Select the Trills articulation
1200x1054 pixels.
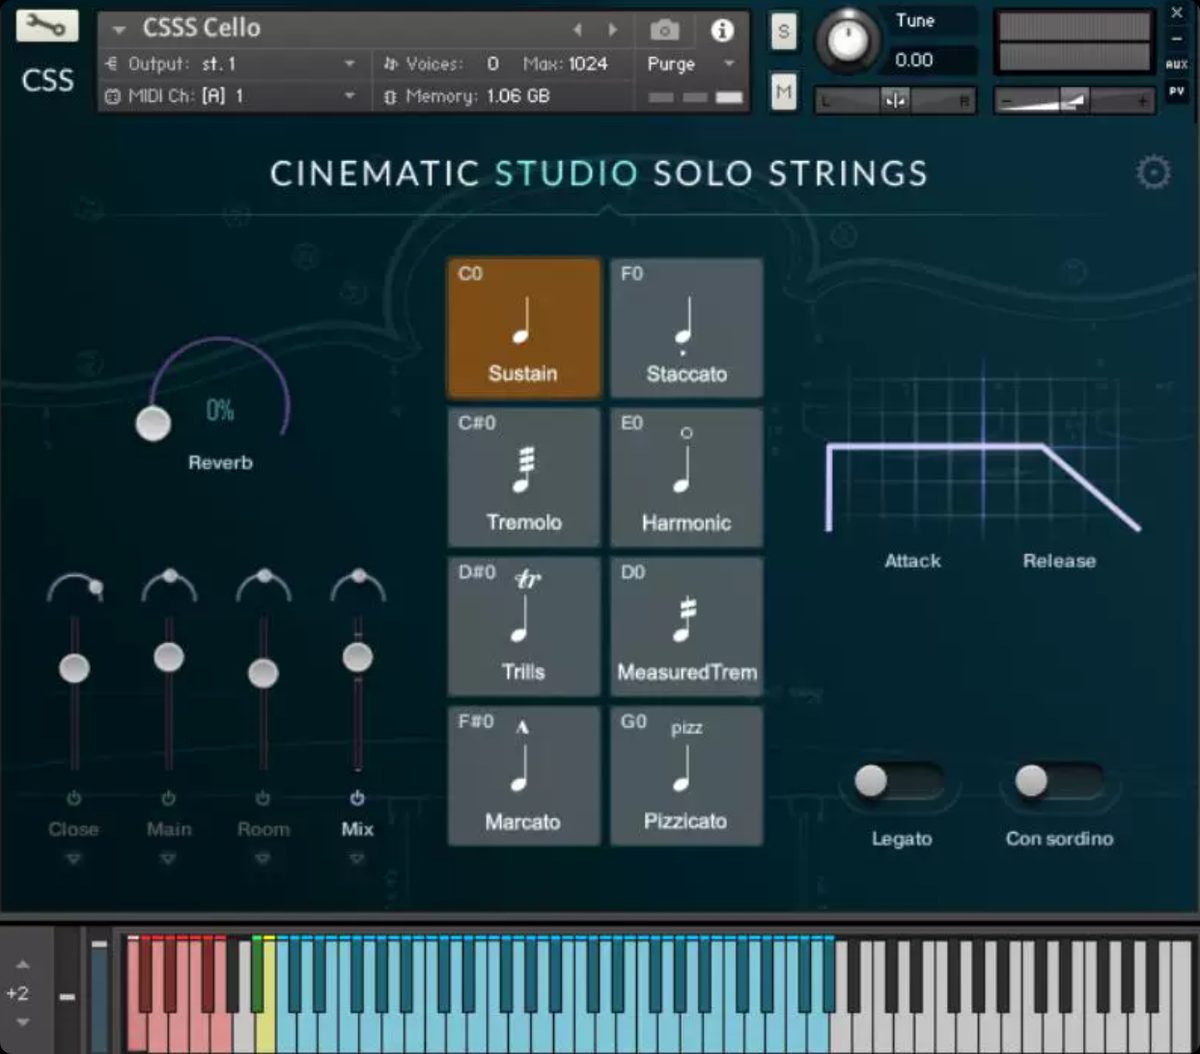tap(524, 627)
